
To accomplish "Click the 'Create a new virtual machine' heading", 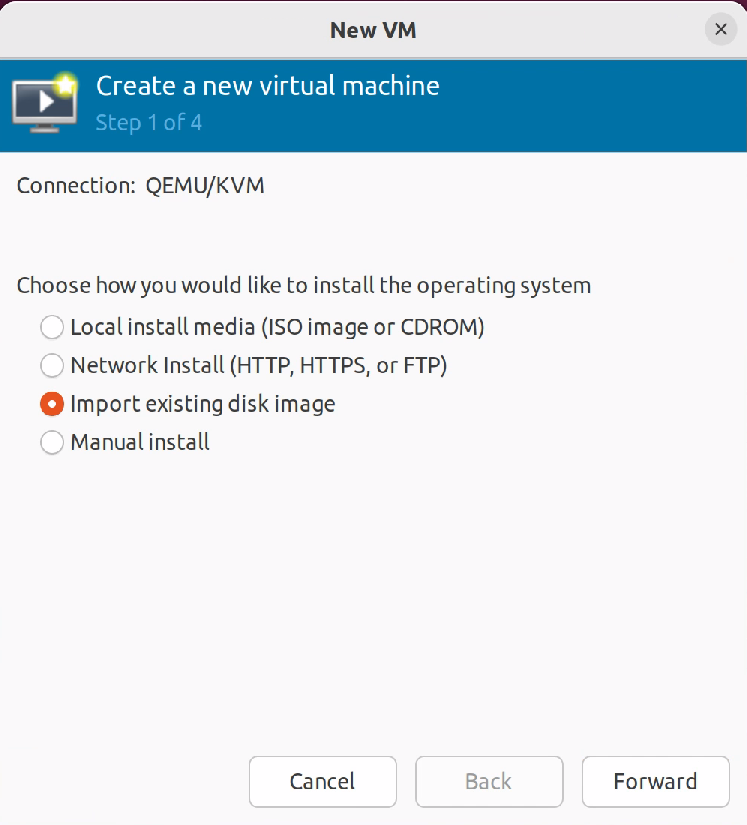I will coord(267,86).
